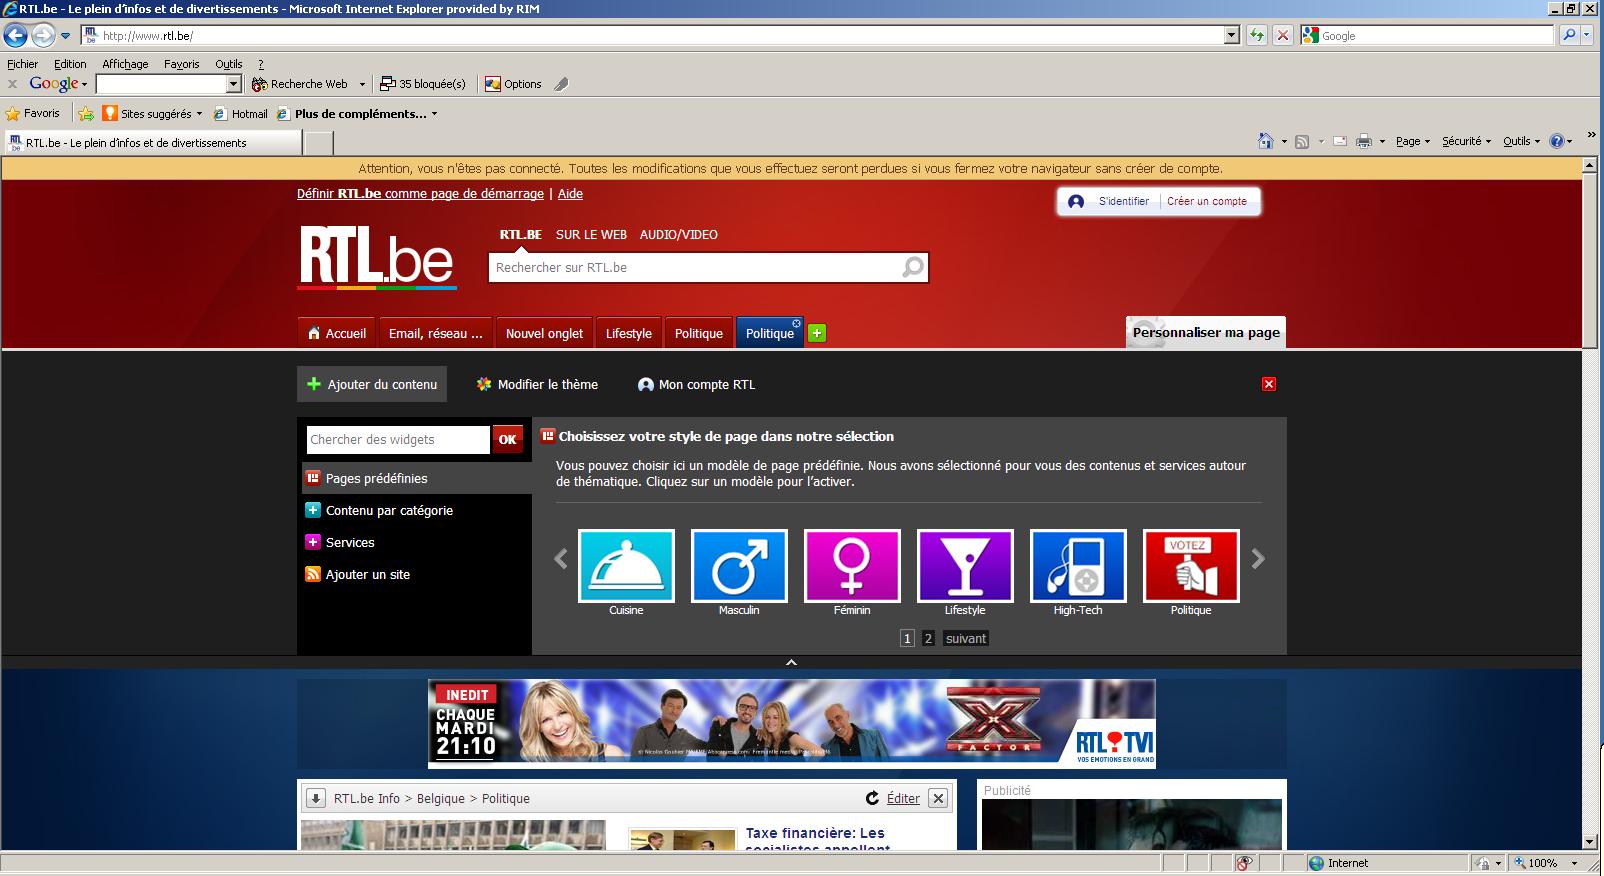
Task: Go to template page 2
Action: tap(928, 638)
